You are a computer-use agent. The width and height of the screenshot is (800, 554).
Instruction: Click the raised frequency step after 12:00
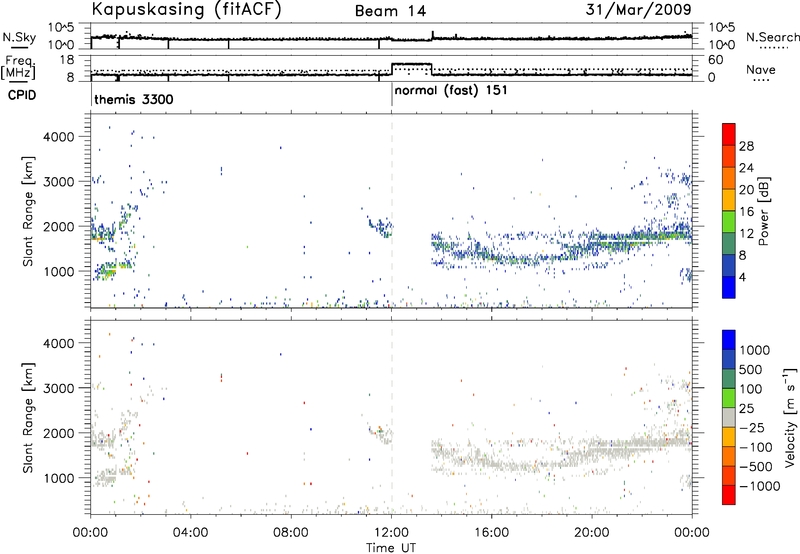tap(412, 64)
